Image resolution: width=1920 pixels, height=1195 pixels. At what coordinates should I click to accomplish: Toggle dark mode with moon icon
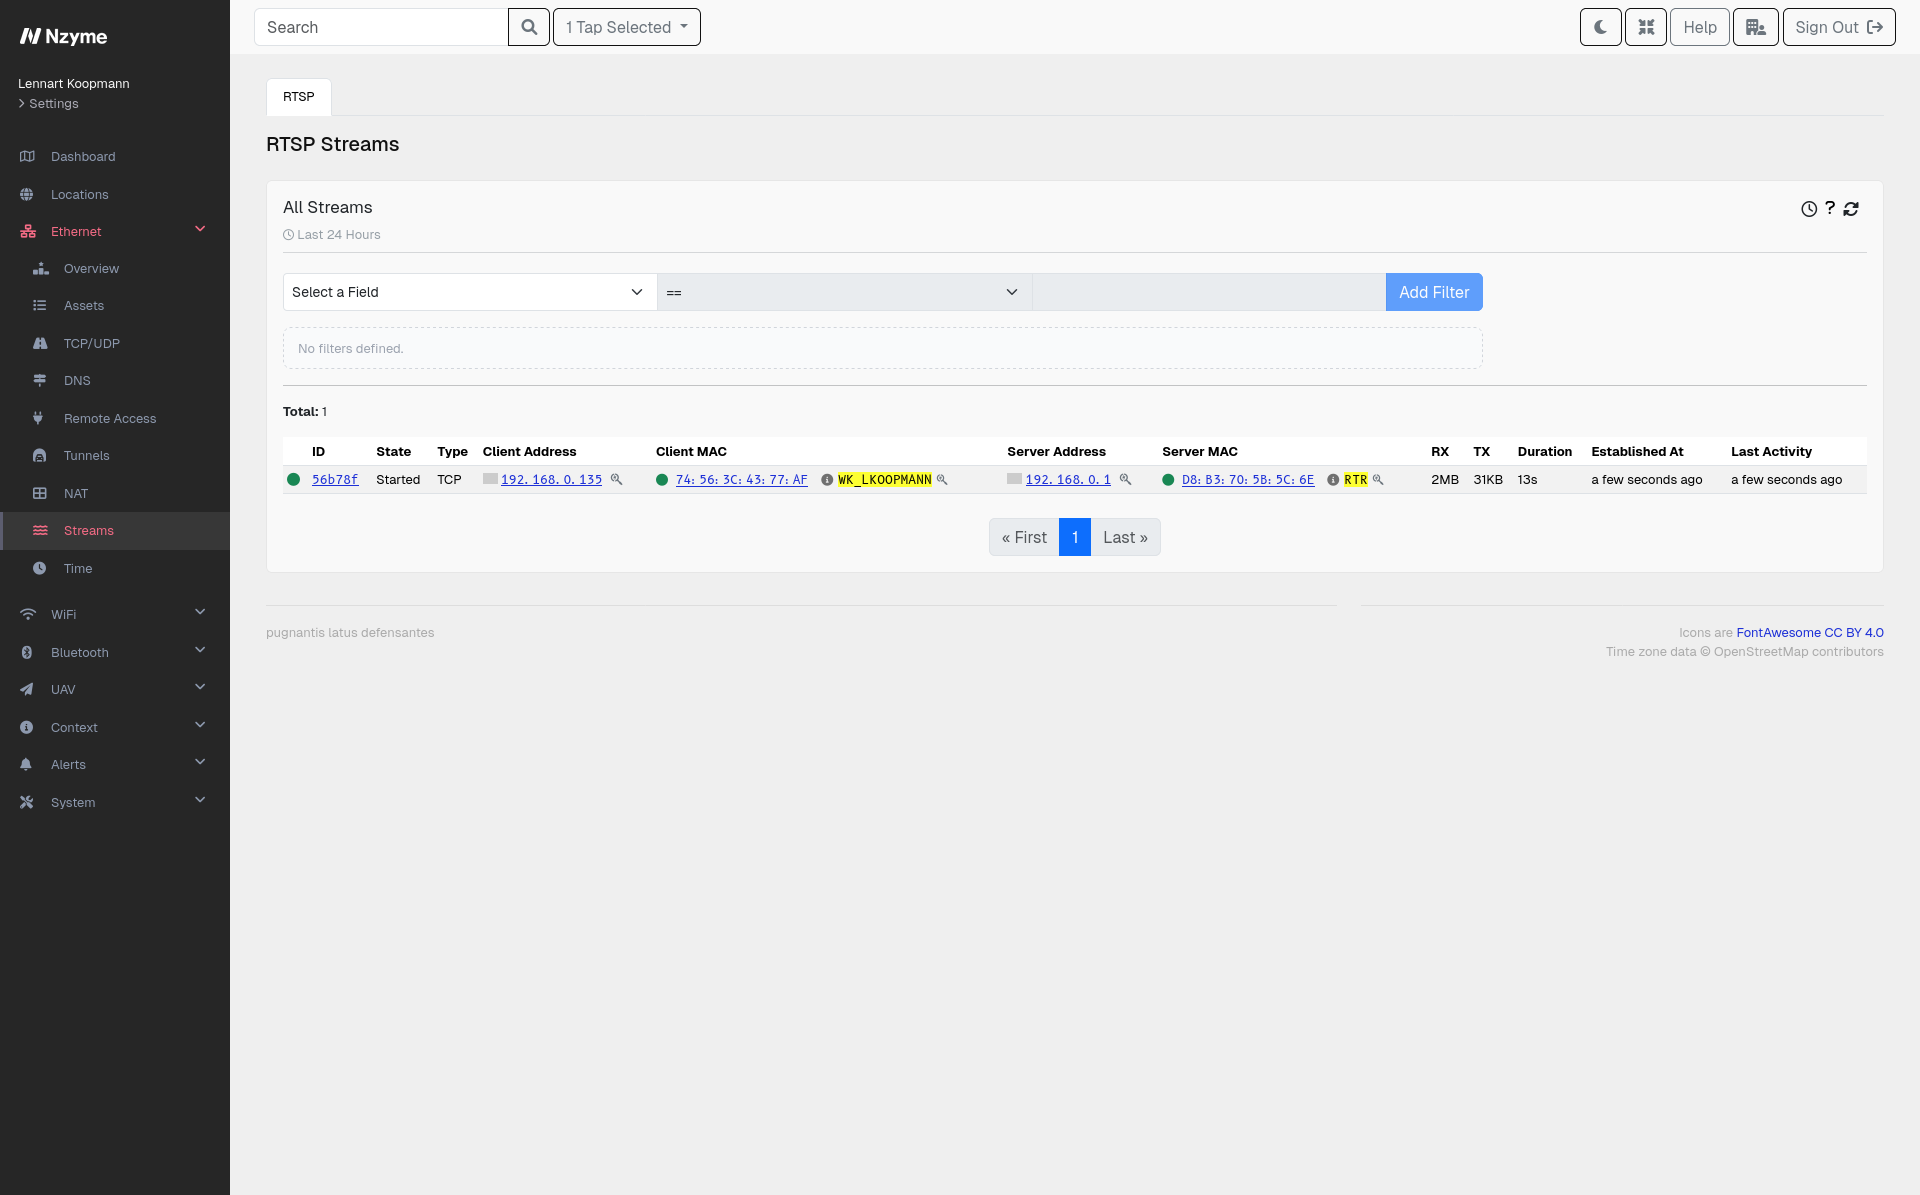coord(1600,27)
